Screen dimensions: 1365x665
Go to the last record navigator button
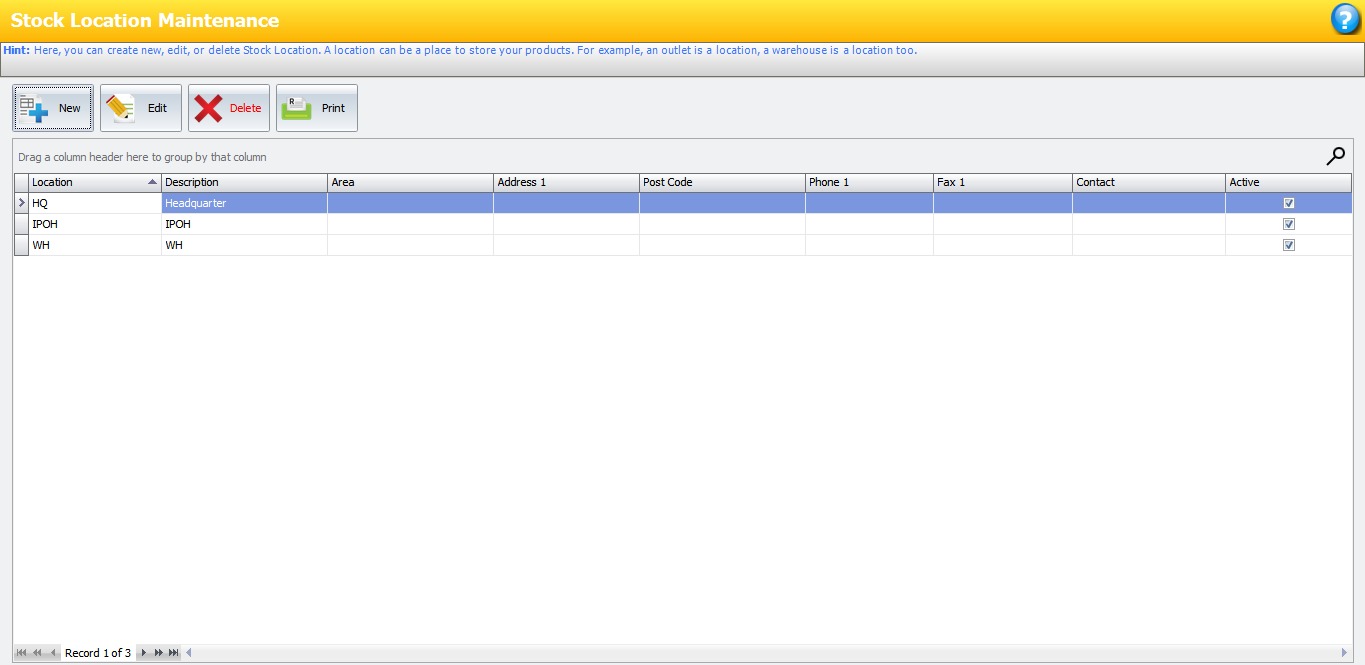174,653
